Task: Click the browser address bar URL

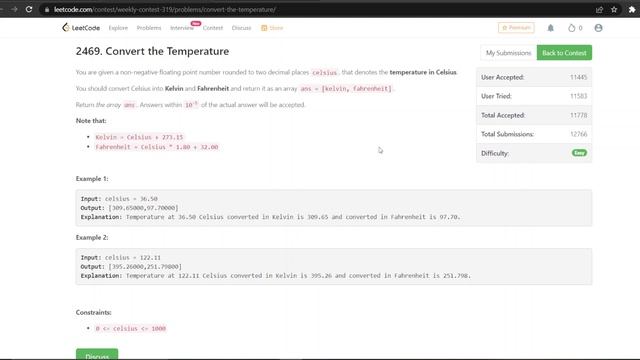Action: [x=165, y=9]
